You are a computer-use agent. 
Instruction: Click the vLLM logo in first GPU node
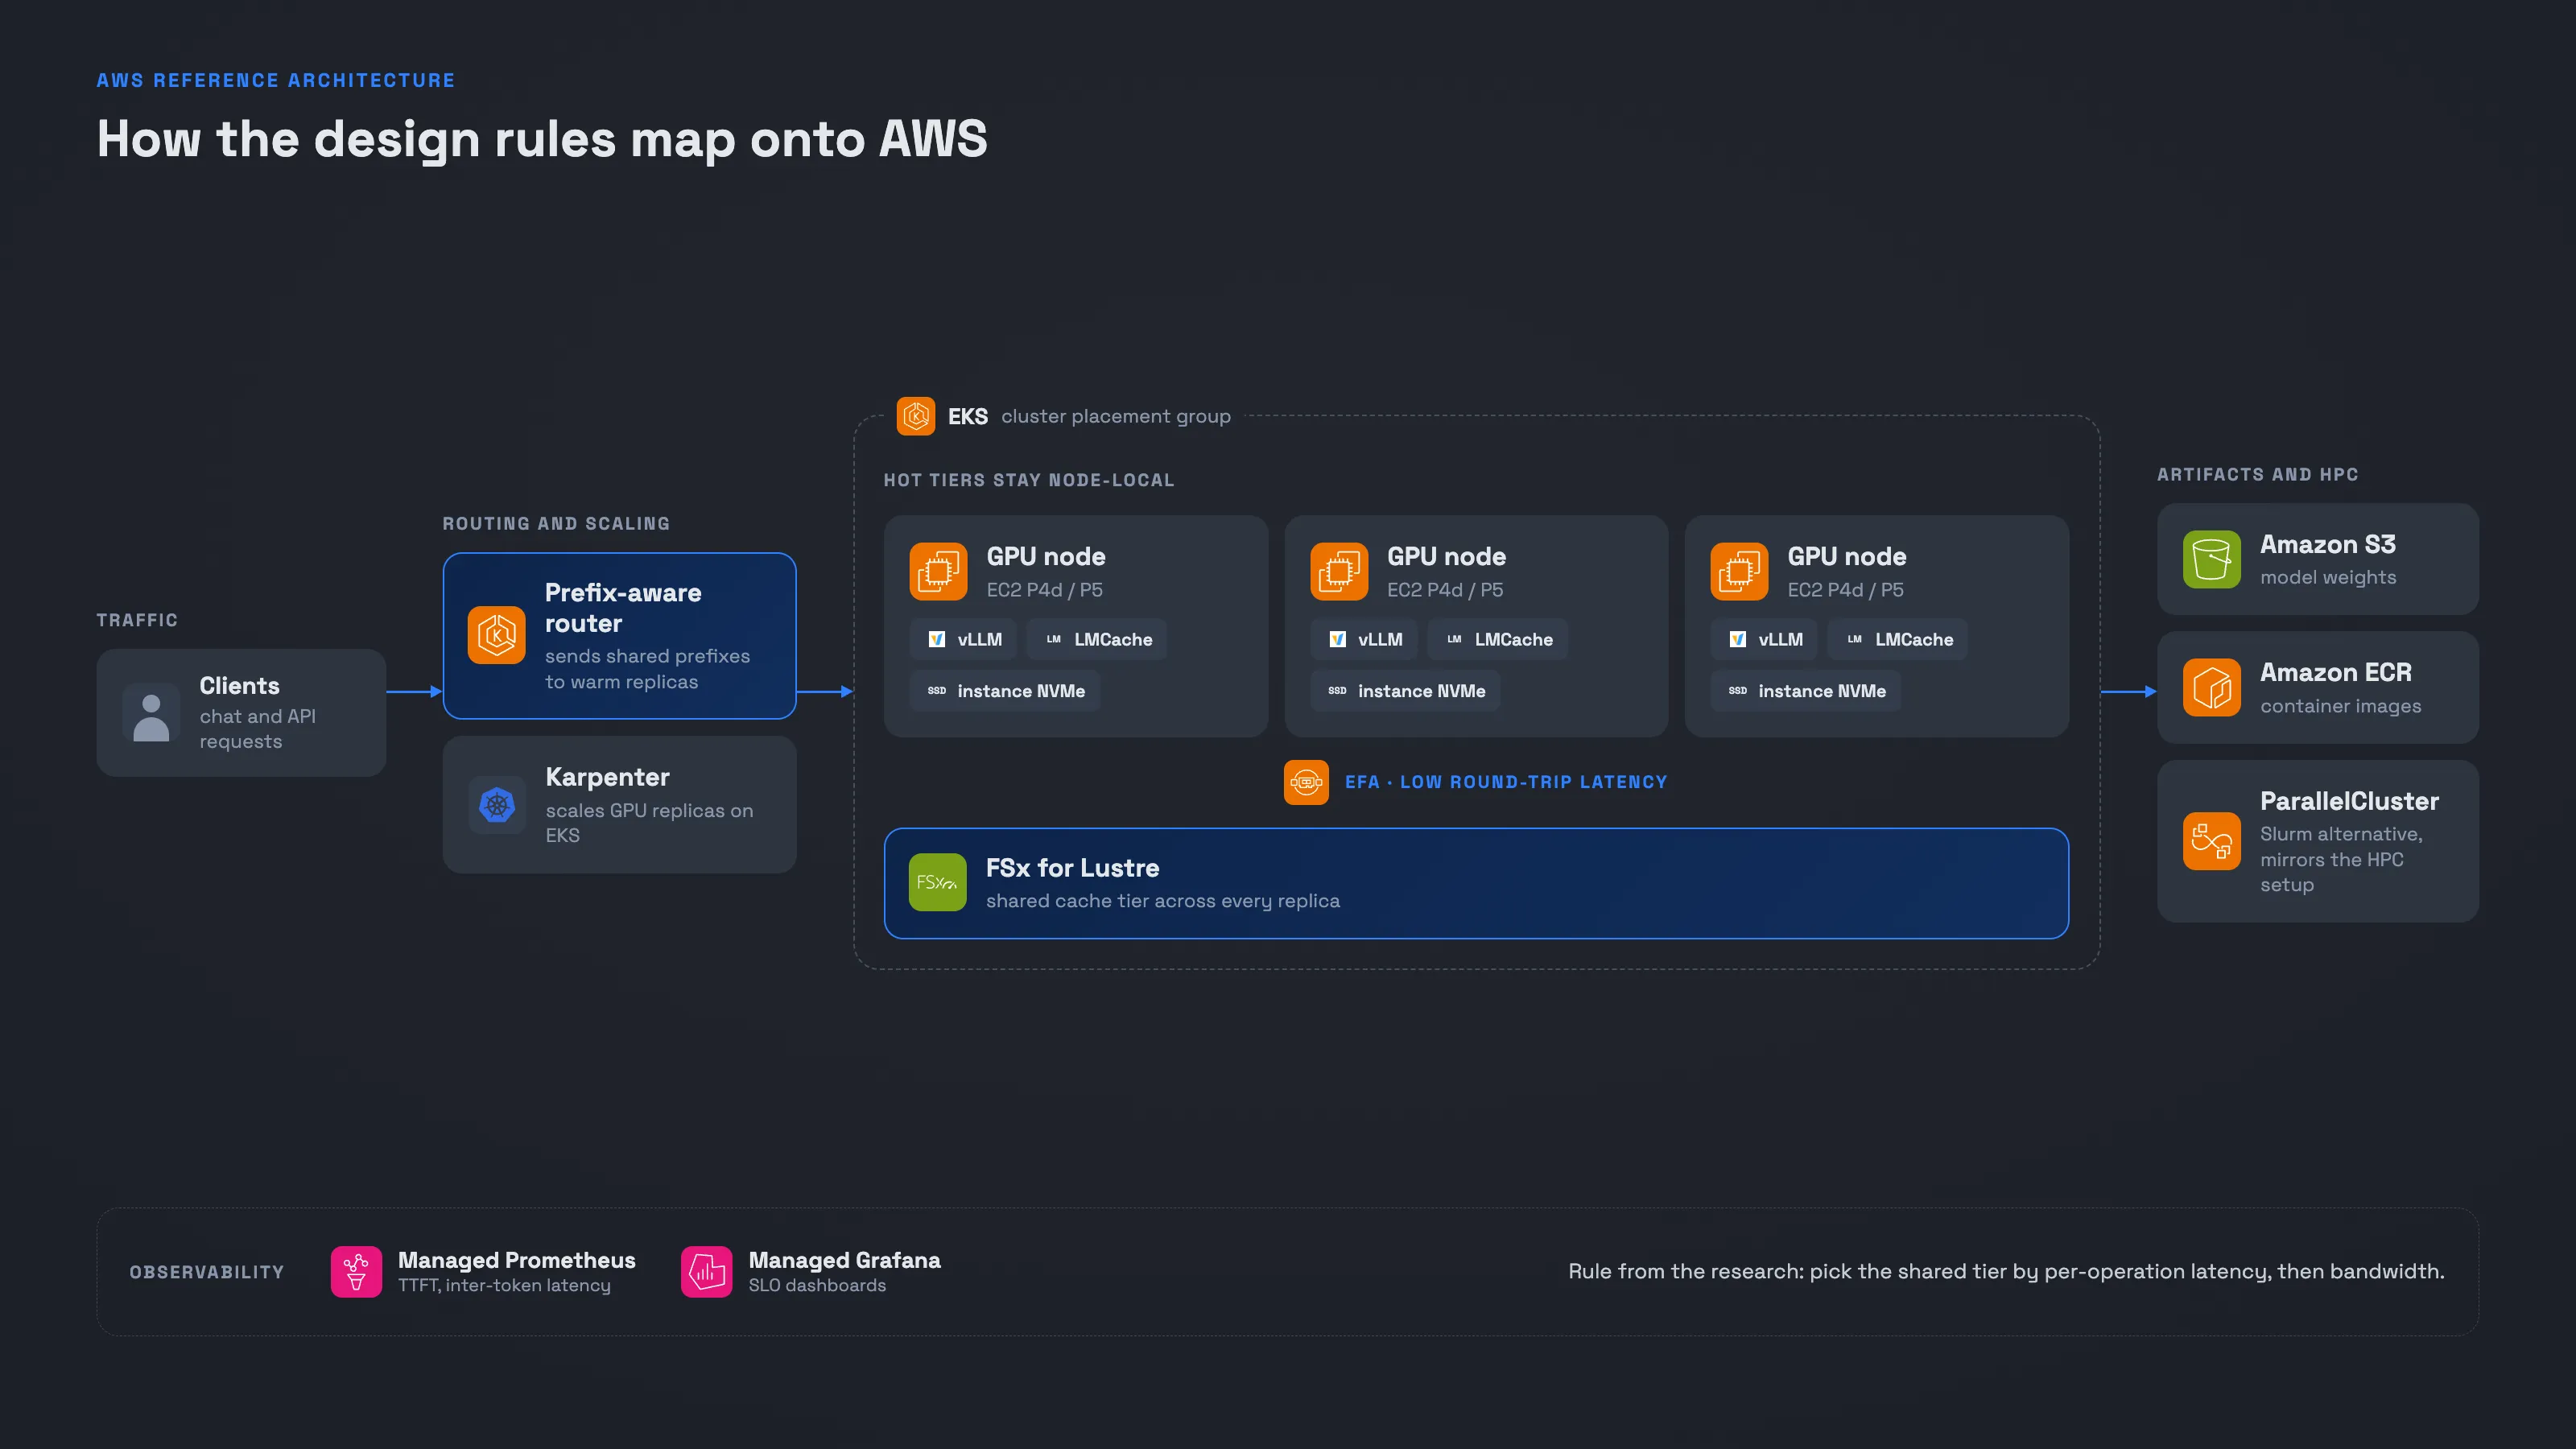coord(937,639)
